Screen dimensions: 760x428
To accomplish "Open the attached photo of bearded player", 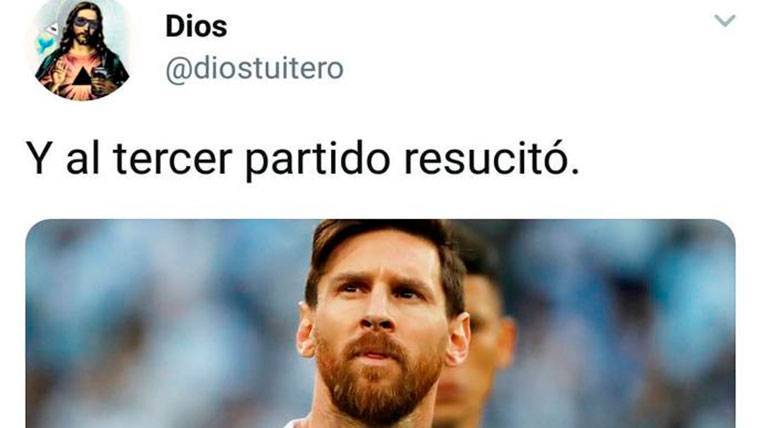I will click(380, 323).
